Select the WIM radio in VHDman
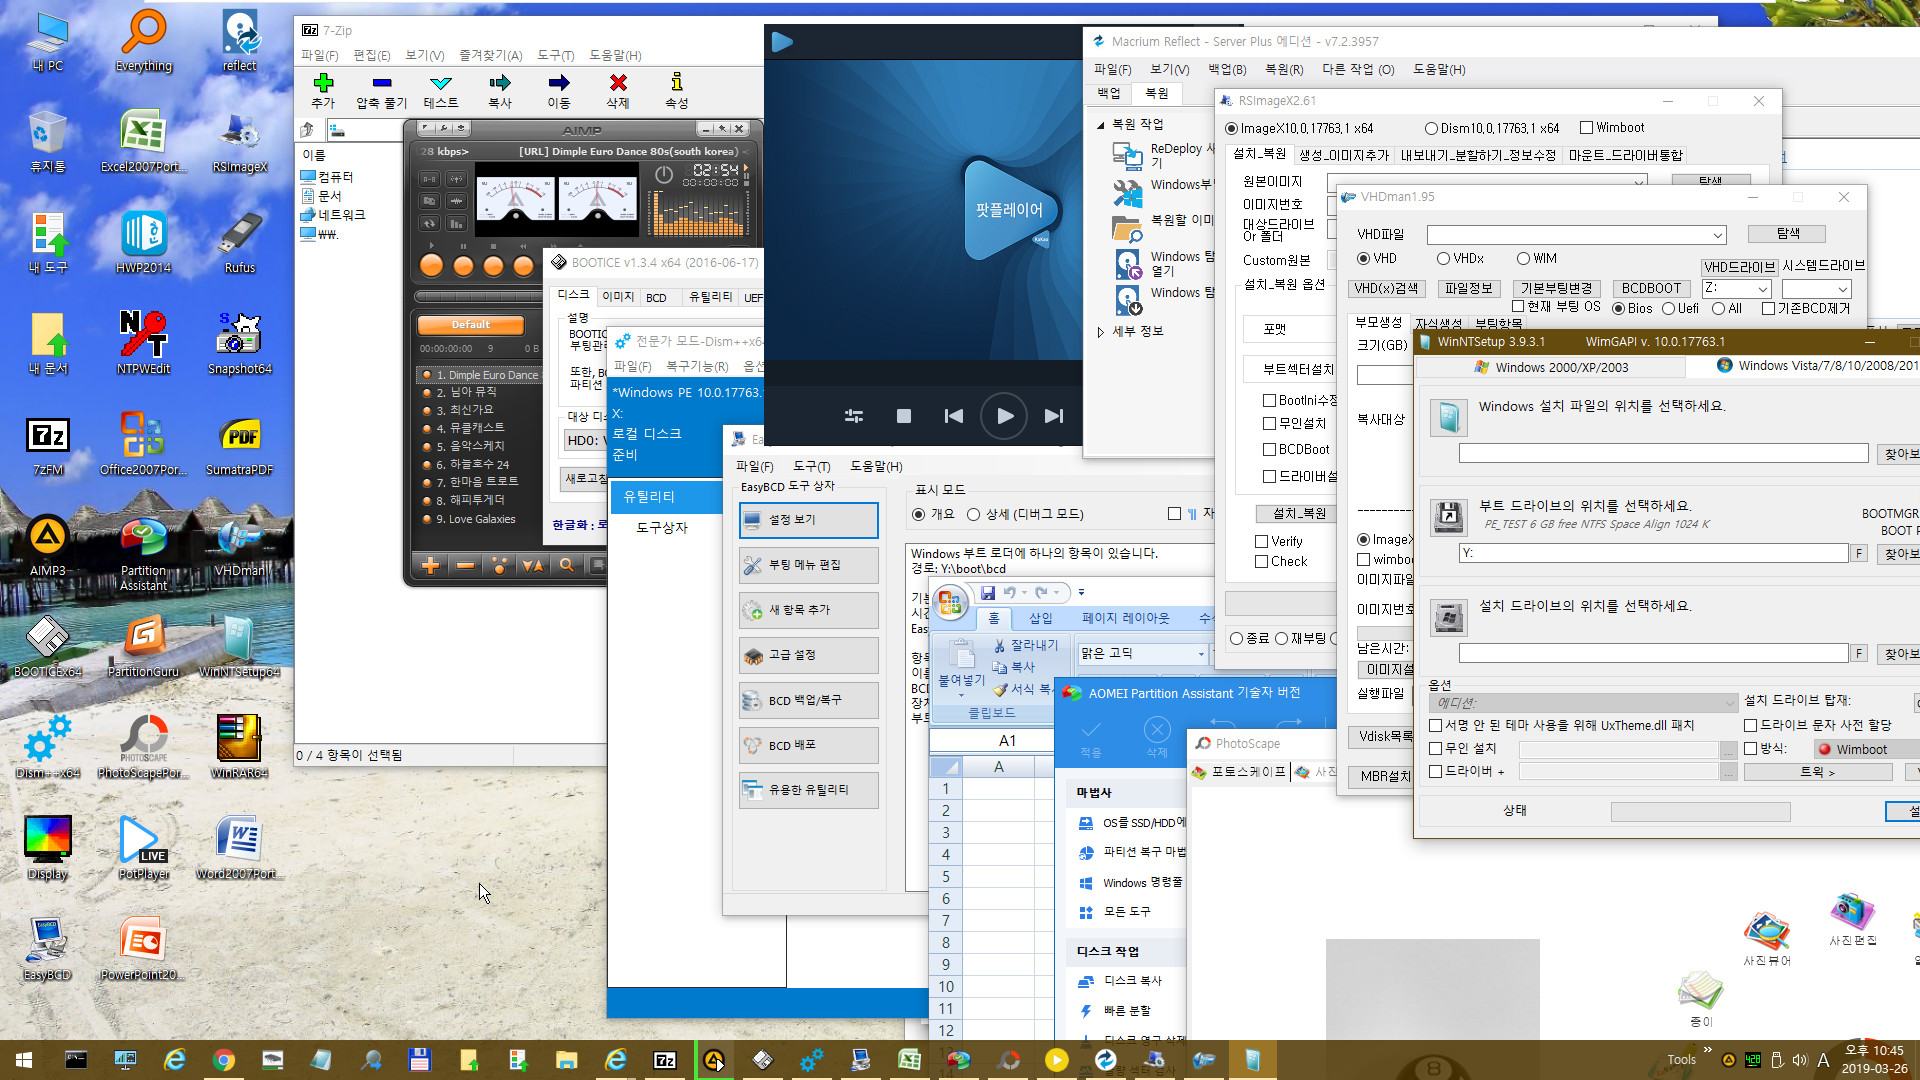This screenshot has height=1080, width=1920. (1523, 259)
